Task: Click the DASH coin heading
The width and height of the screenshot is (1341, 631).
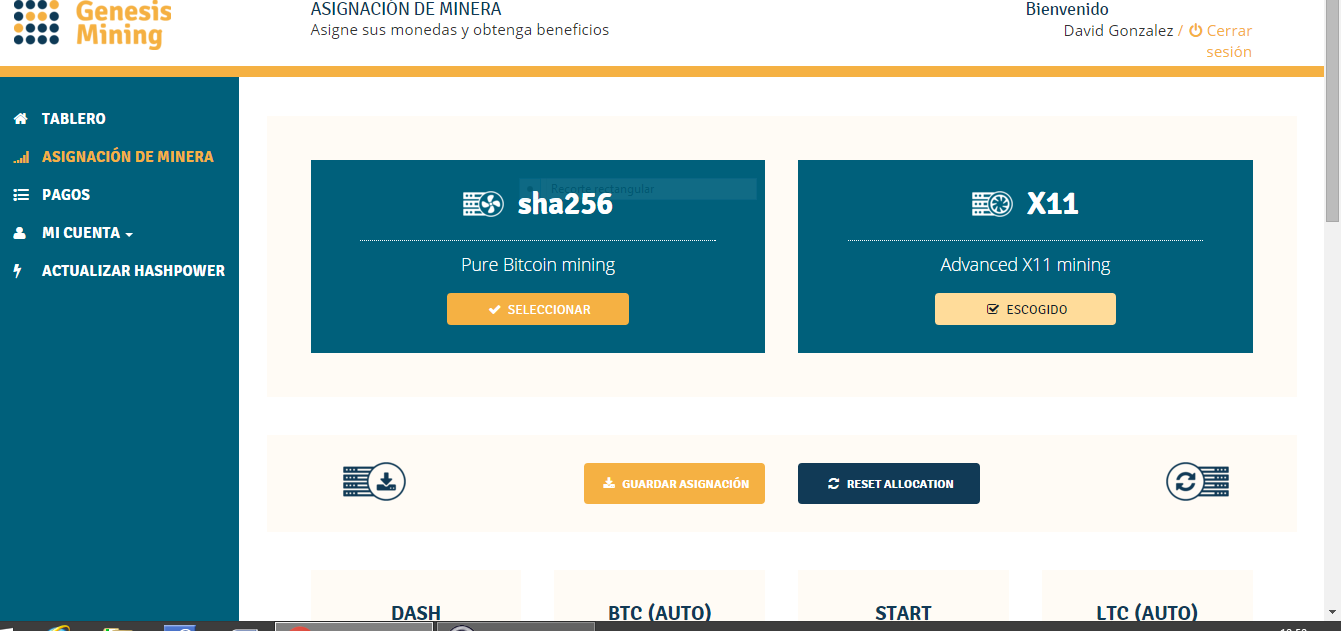Action: 416,612
